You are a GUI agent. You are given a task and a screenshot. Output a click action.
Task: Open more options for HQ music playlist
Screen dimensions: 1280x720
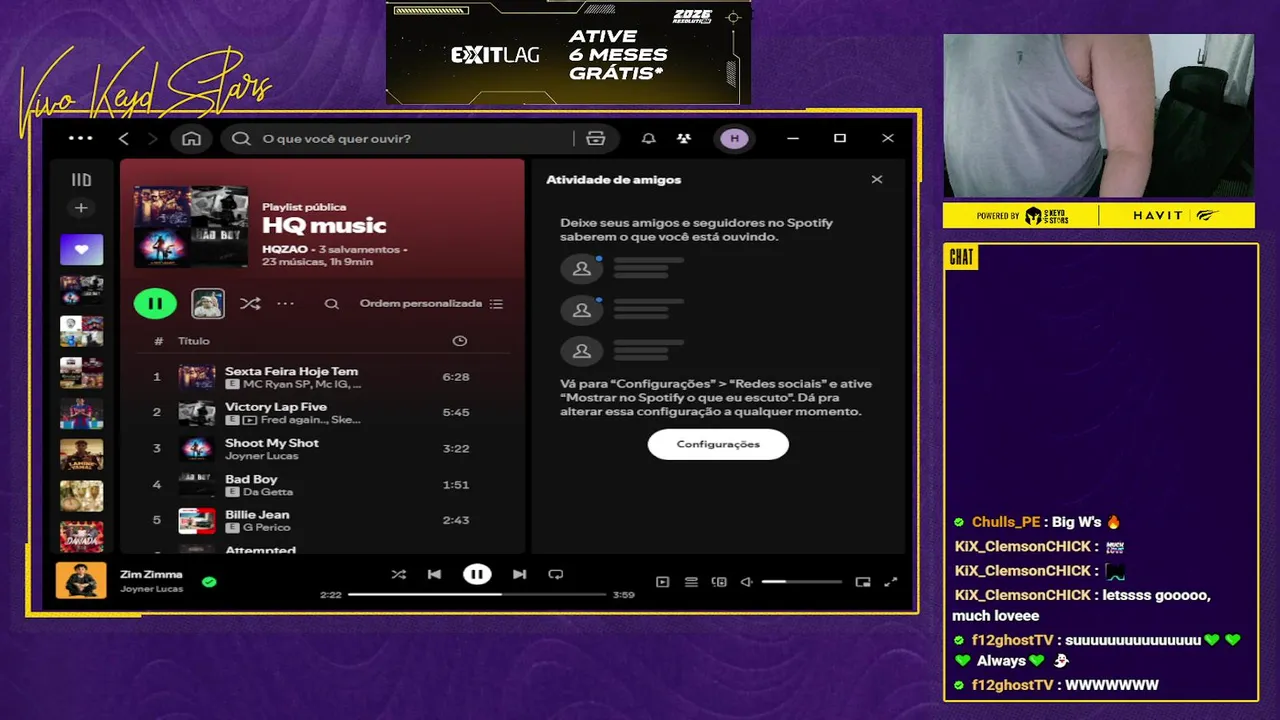click(x=285, y=303)
